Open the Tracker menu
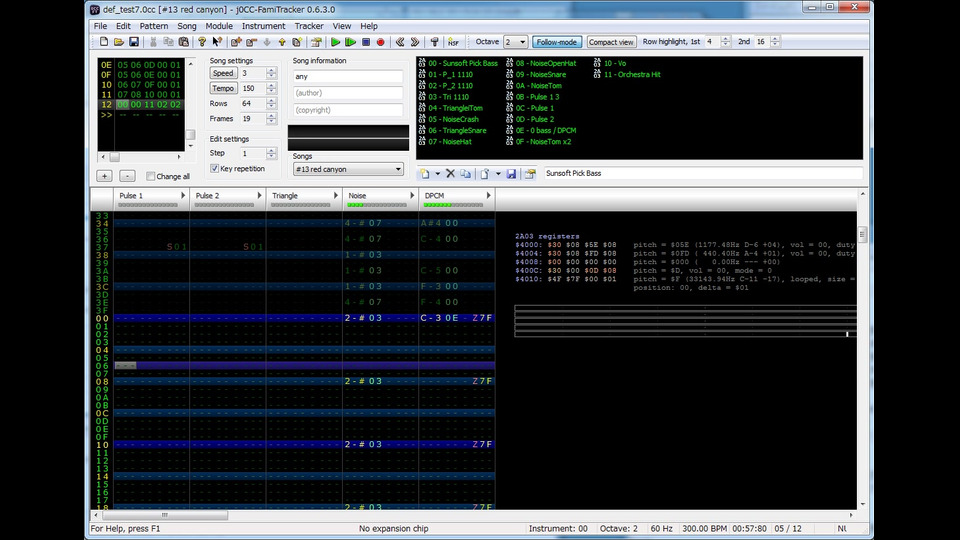 pos(309,26)
